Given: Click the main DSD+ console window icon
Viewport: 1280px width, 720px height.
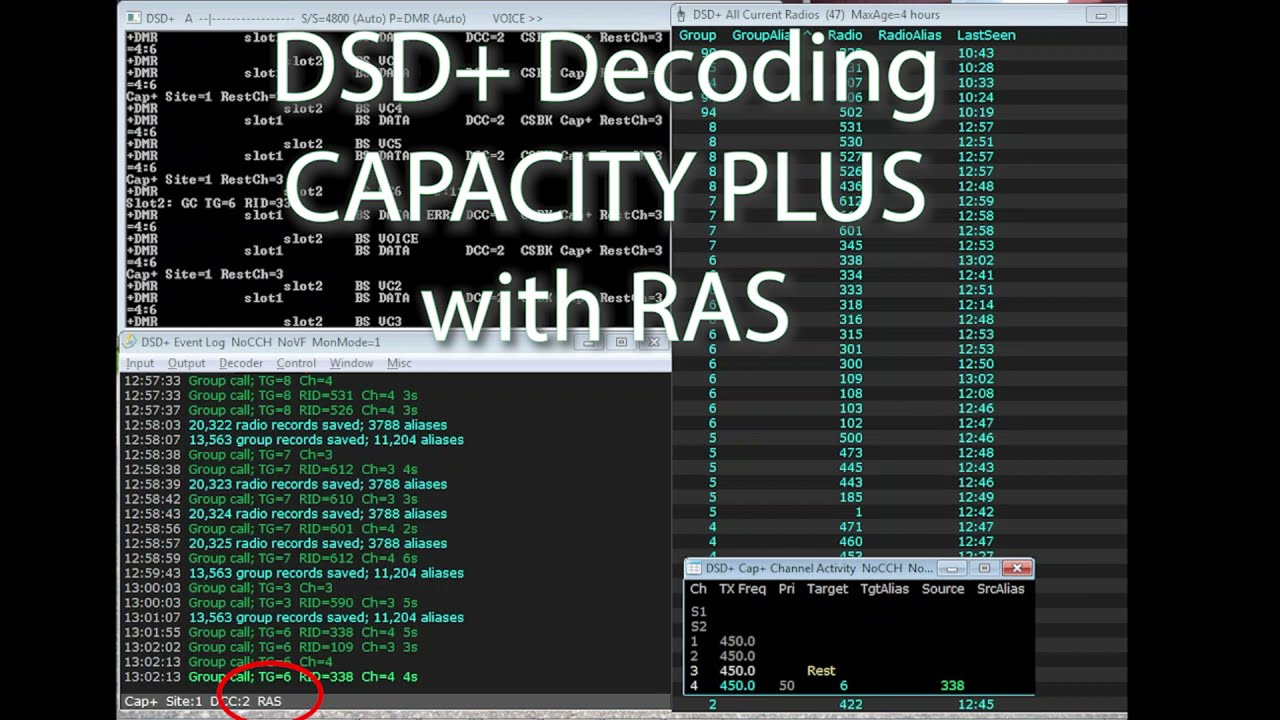Looking at the screenshot, I should coord(133,18).
